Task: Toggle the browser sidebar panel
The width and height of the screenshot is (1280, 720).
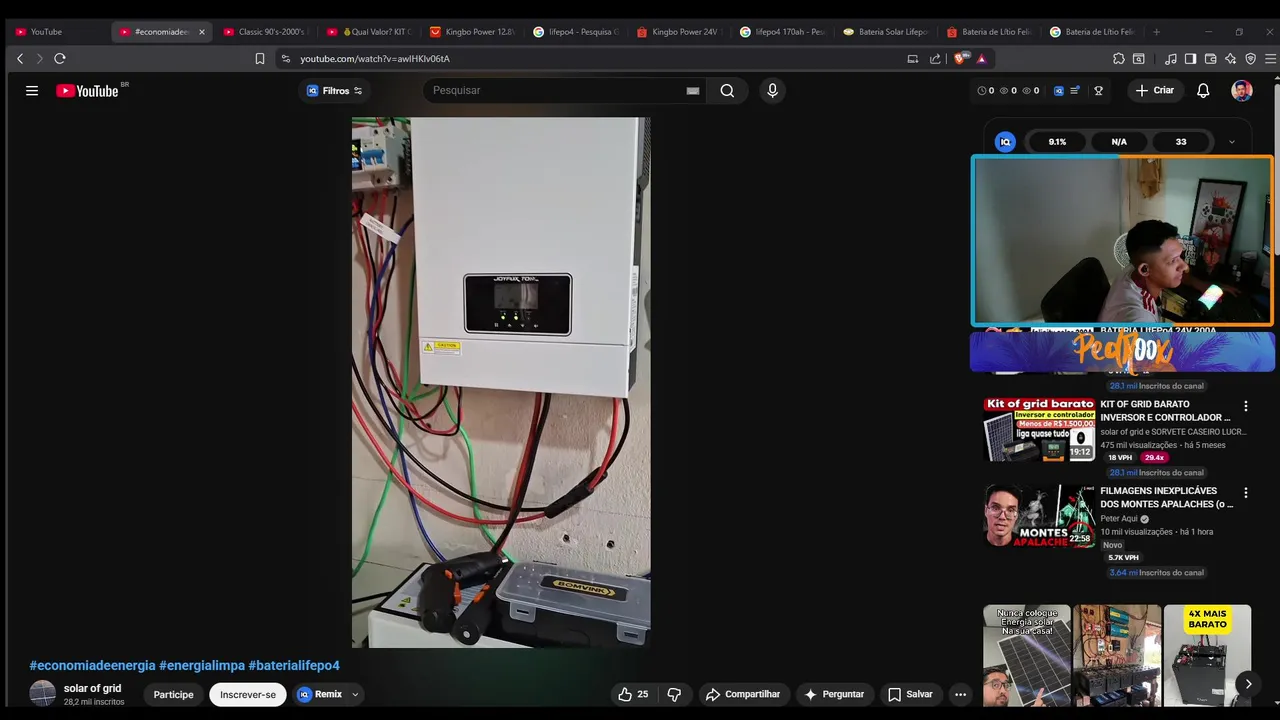Action: pos(1190,59)
